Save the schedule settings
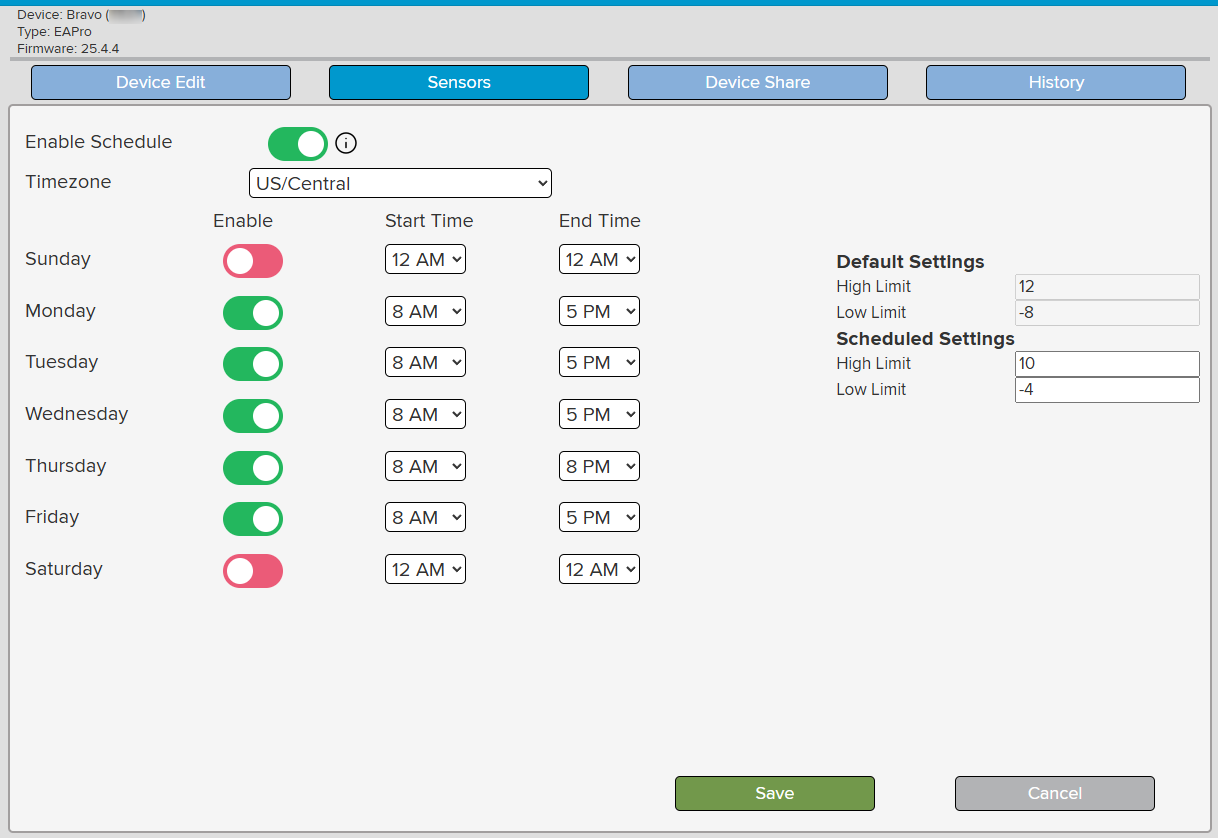Image resolution: width=1218 pixels, height=838 pixels. point(774,793)
